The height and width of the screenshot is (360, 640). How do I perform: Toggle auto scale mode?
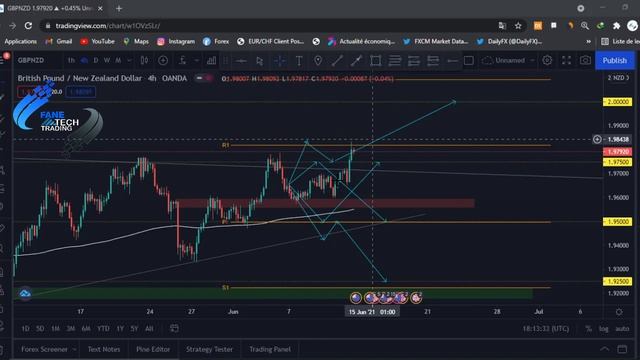tap(622, 329)
